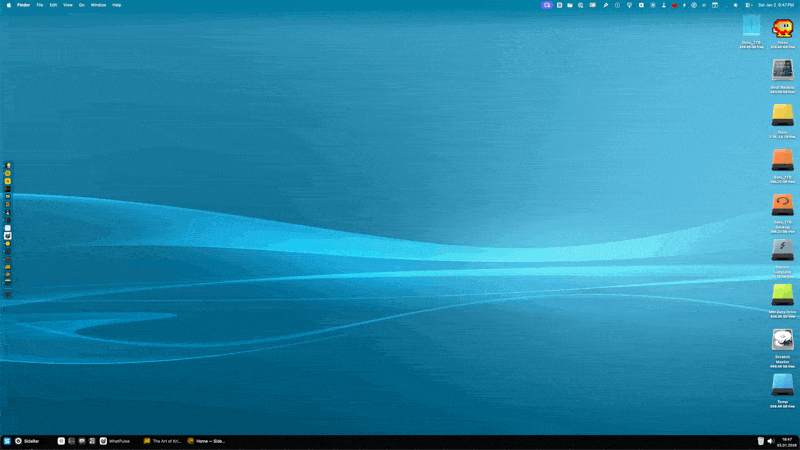Open the Thunderbolt drive with lightning icon
The width and height of the screenshot is (800, 450).
[782, 249]
